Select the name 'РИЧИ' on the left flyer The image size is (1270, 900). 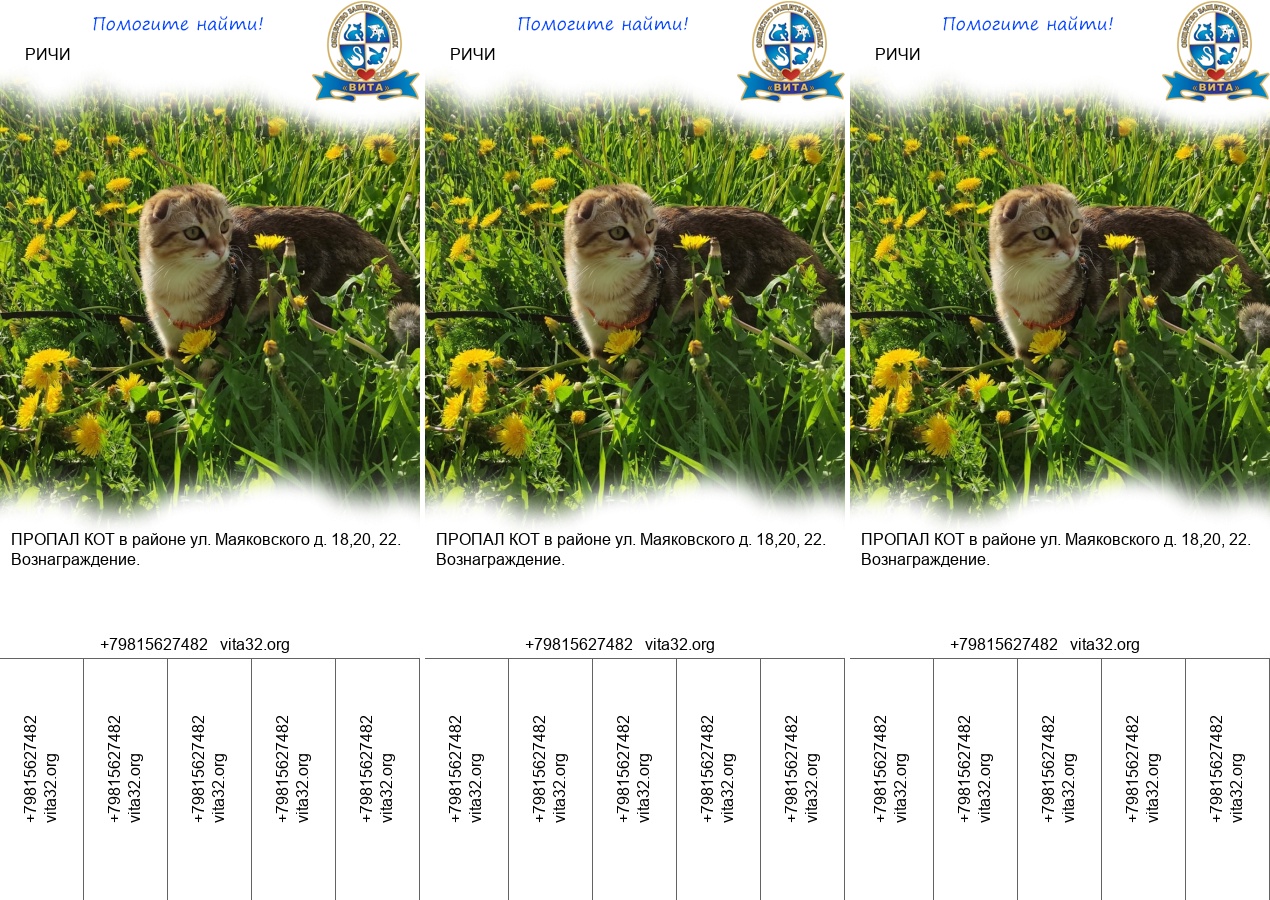[x=48, y=55]
